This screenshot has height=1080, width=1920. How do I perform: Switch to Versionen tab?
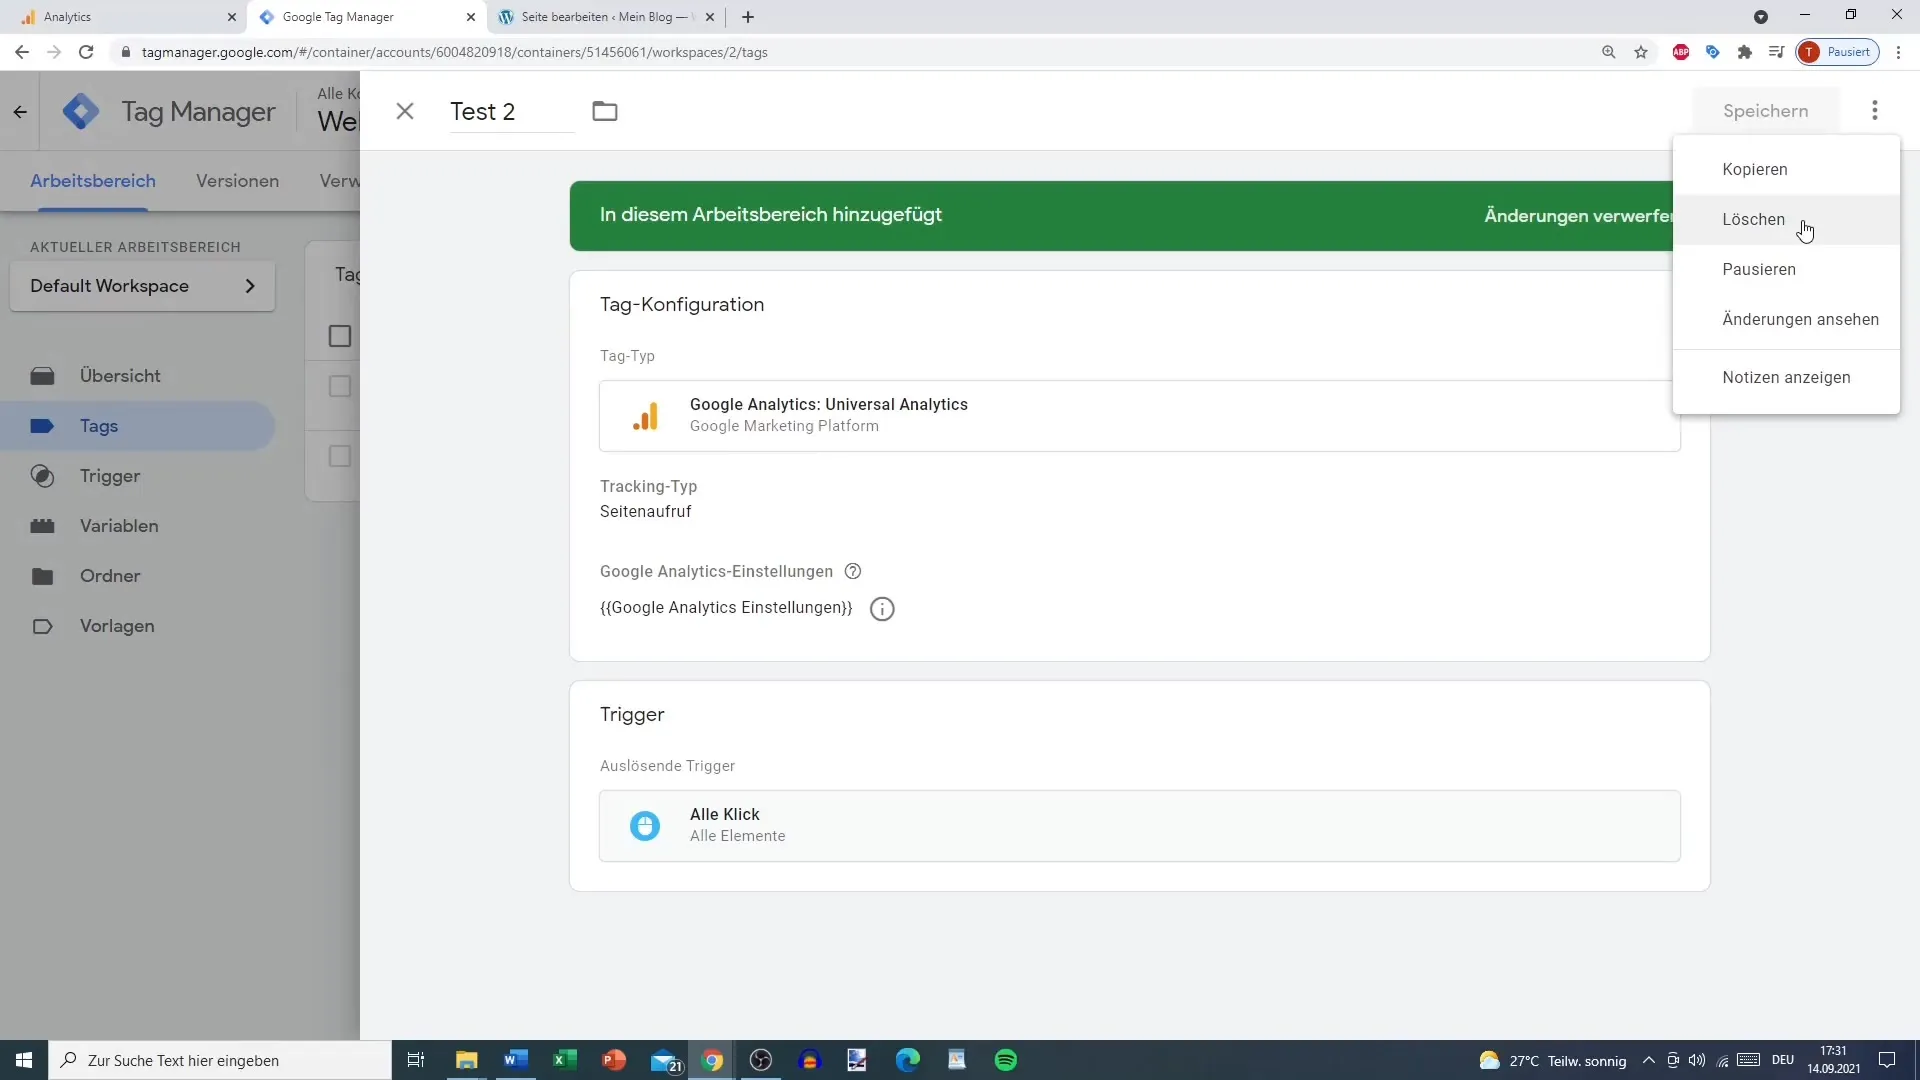point(237,181)
